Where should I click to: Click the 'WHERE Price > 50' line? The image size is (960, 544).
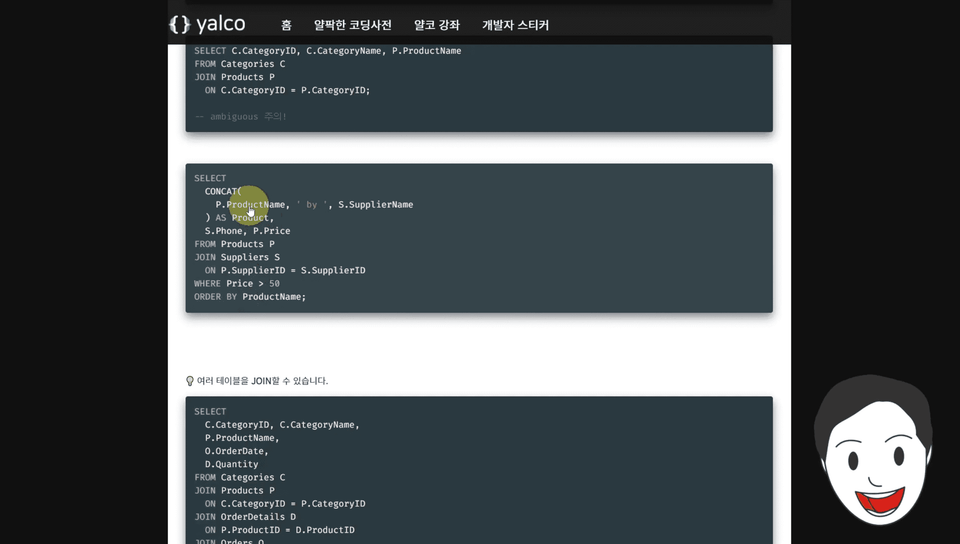[237, 283]
